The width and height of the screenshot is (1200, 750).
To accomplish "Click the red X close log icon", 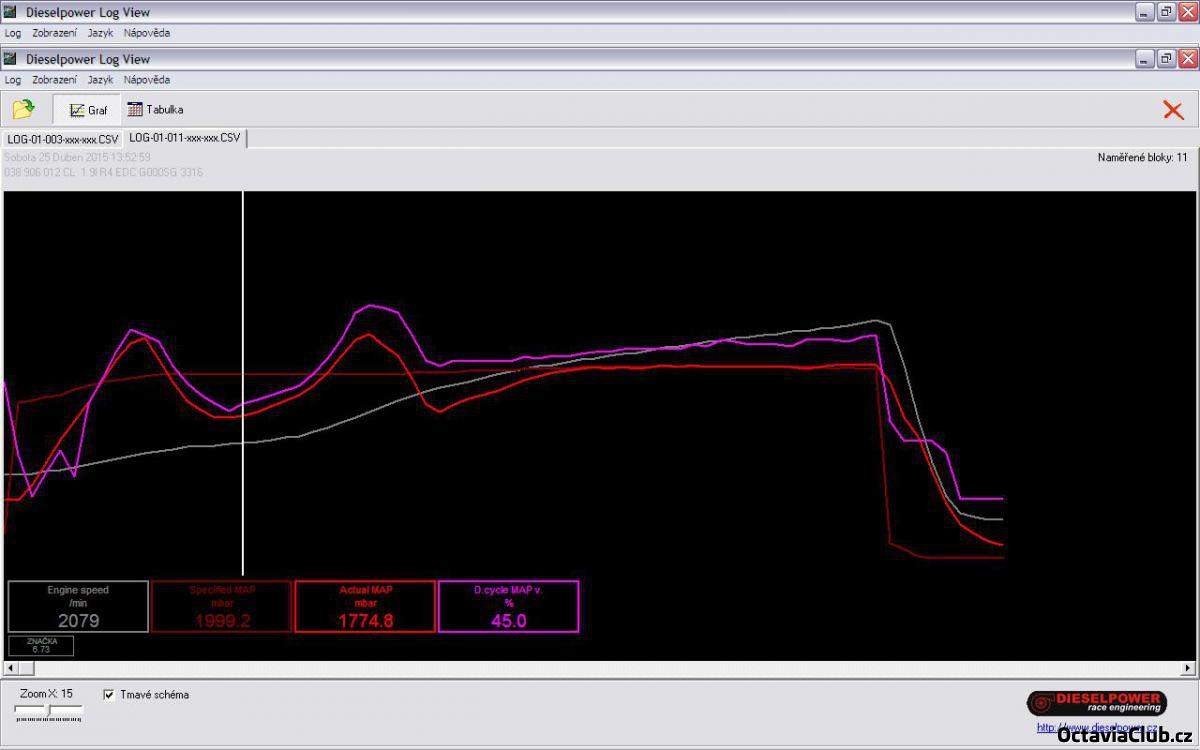I will tap(1173, 110).
